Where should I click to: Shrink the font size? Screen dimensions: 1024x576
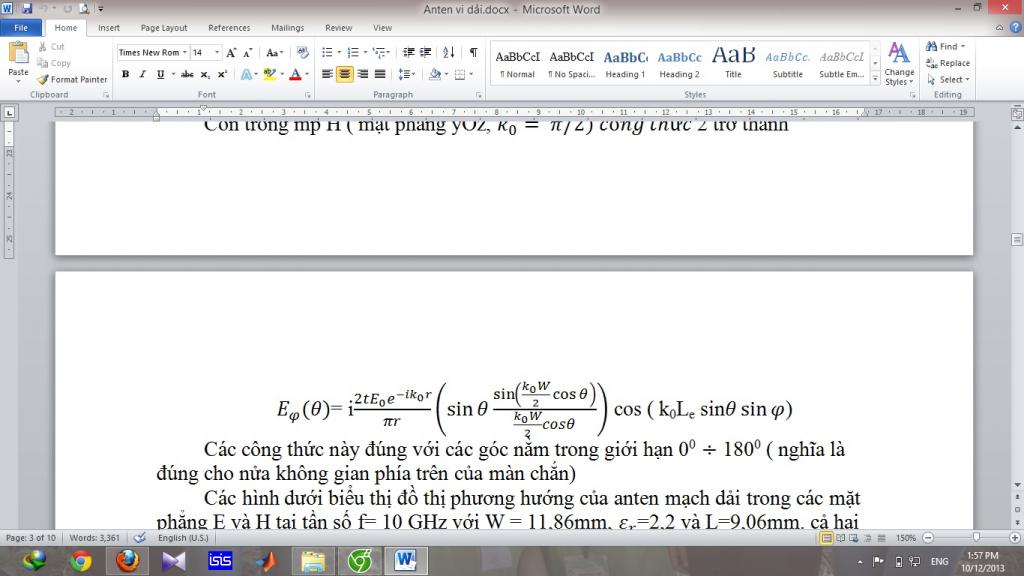248,52
